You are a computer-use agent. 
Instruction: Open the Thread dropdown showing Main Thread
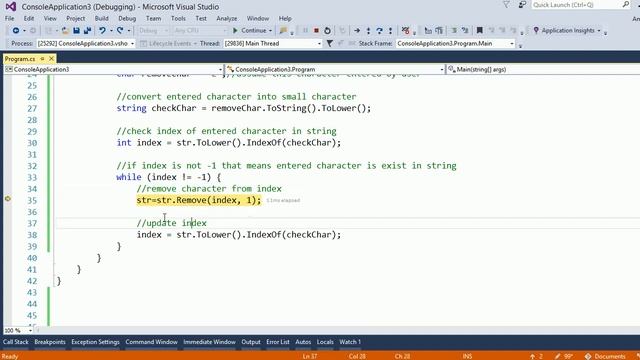pyautogui.click(x=319, y=44)
